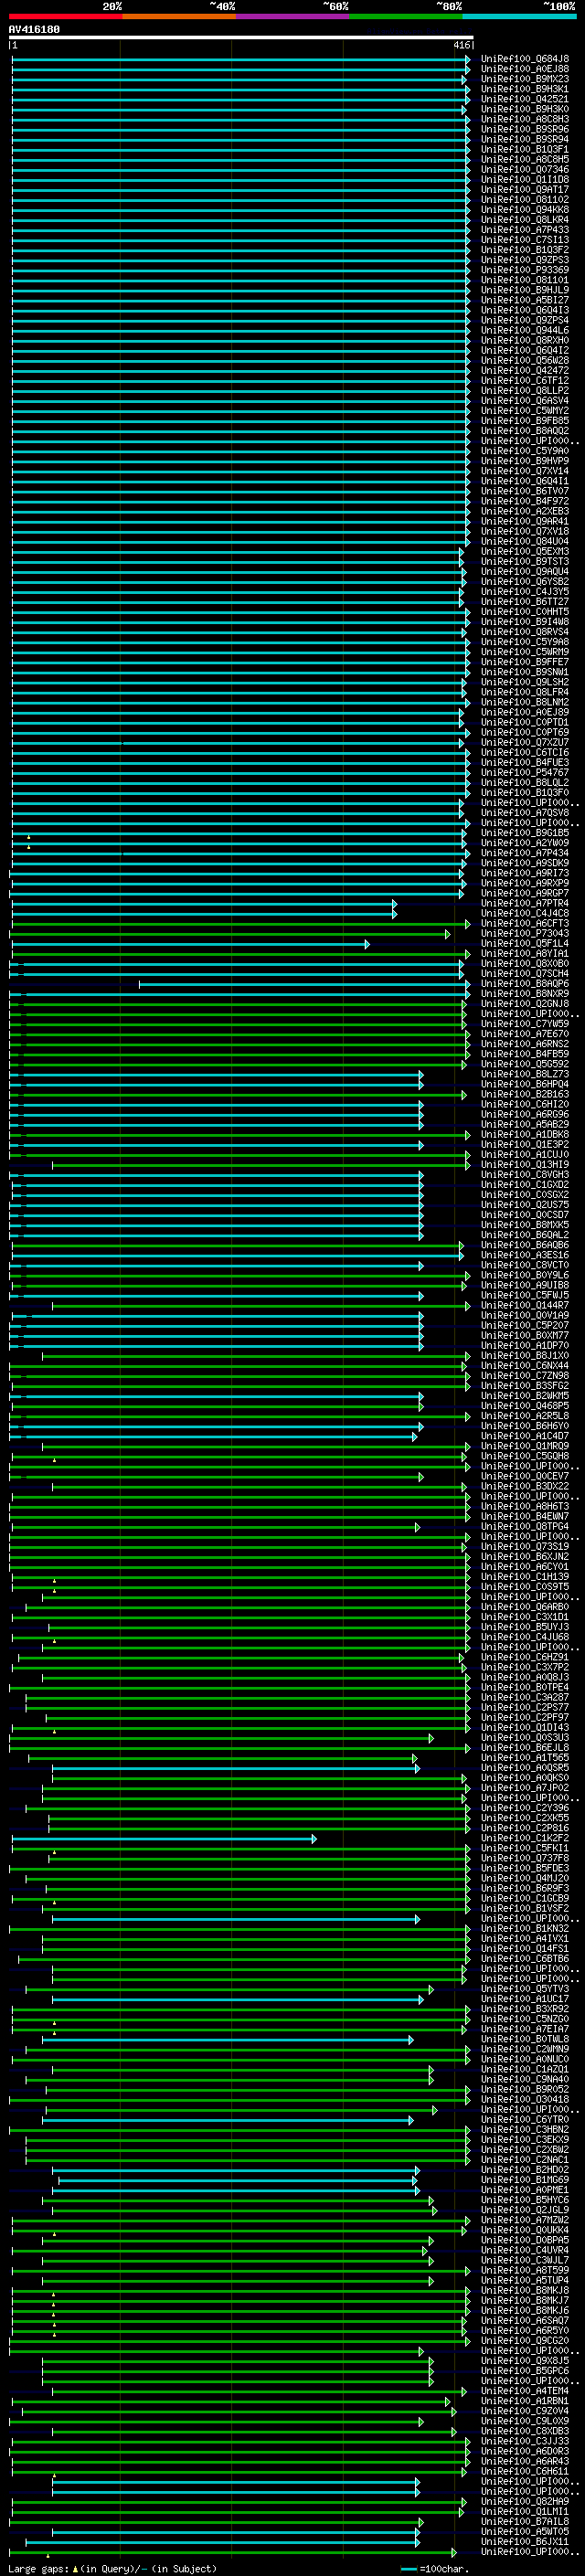The height and width of the screenshot is (2576, 585).
Task: Select hit label UniRef100_Q737F8
Action: pos(525,1858)
